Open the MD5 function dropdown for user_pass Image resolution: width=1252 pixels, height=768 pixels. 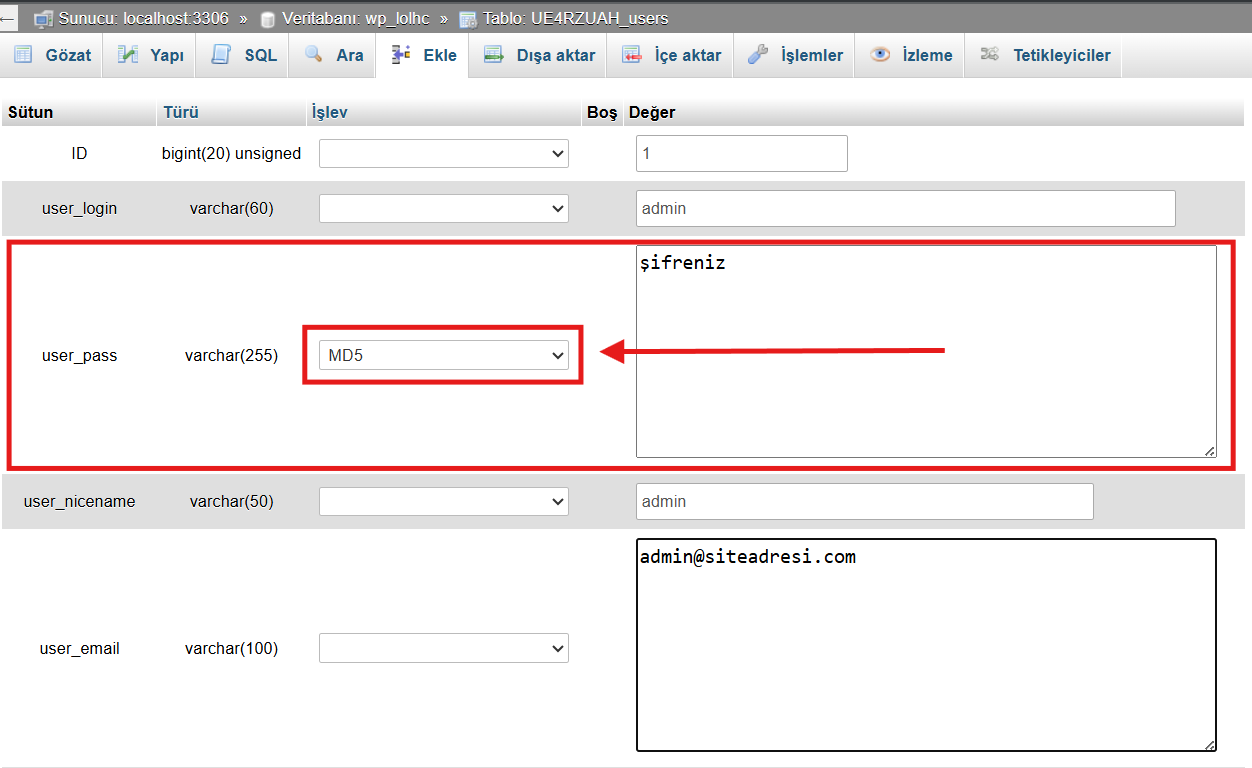point(443,354)
